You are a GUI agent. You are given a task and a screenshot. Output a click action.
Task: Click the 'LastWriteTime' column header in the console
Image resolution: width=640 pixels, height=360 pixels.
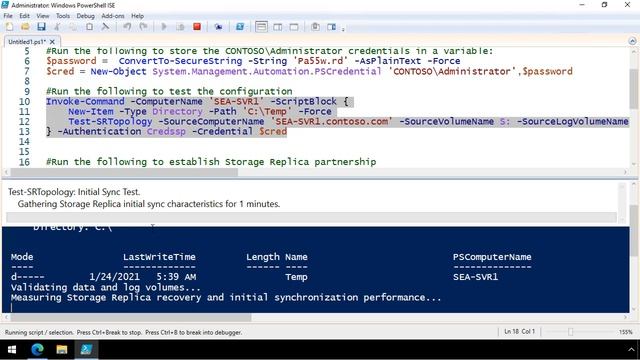click(x=159, y=257)
